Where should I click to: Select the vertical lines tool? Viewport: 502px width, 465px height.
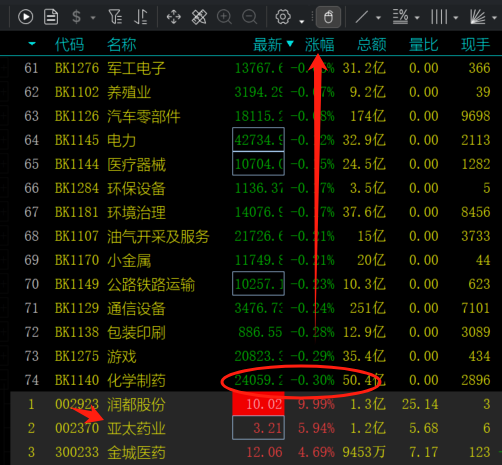439,17
